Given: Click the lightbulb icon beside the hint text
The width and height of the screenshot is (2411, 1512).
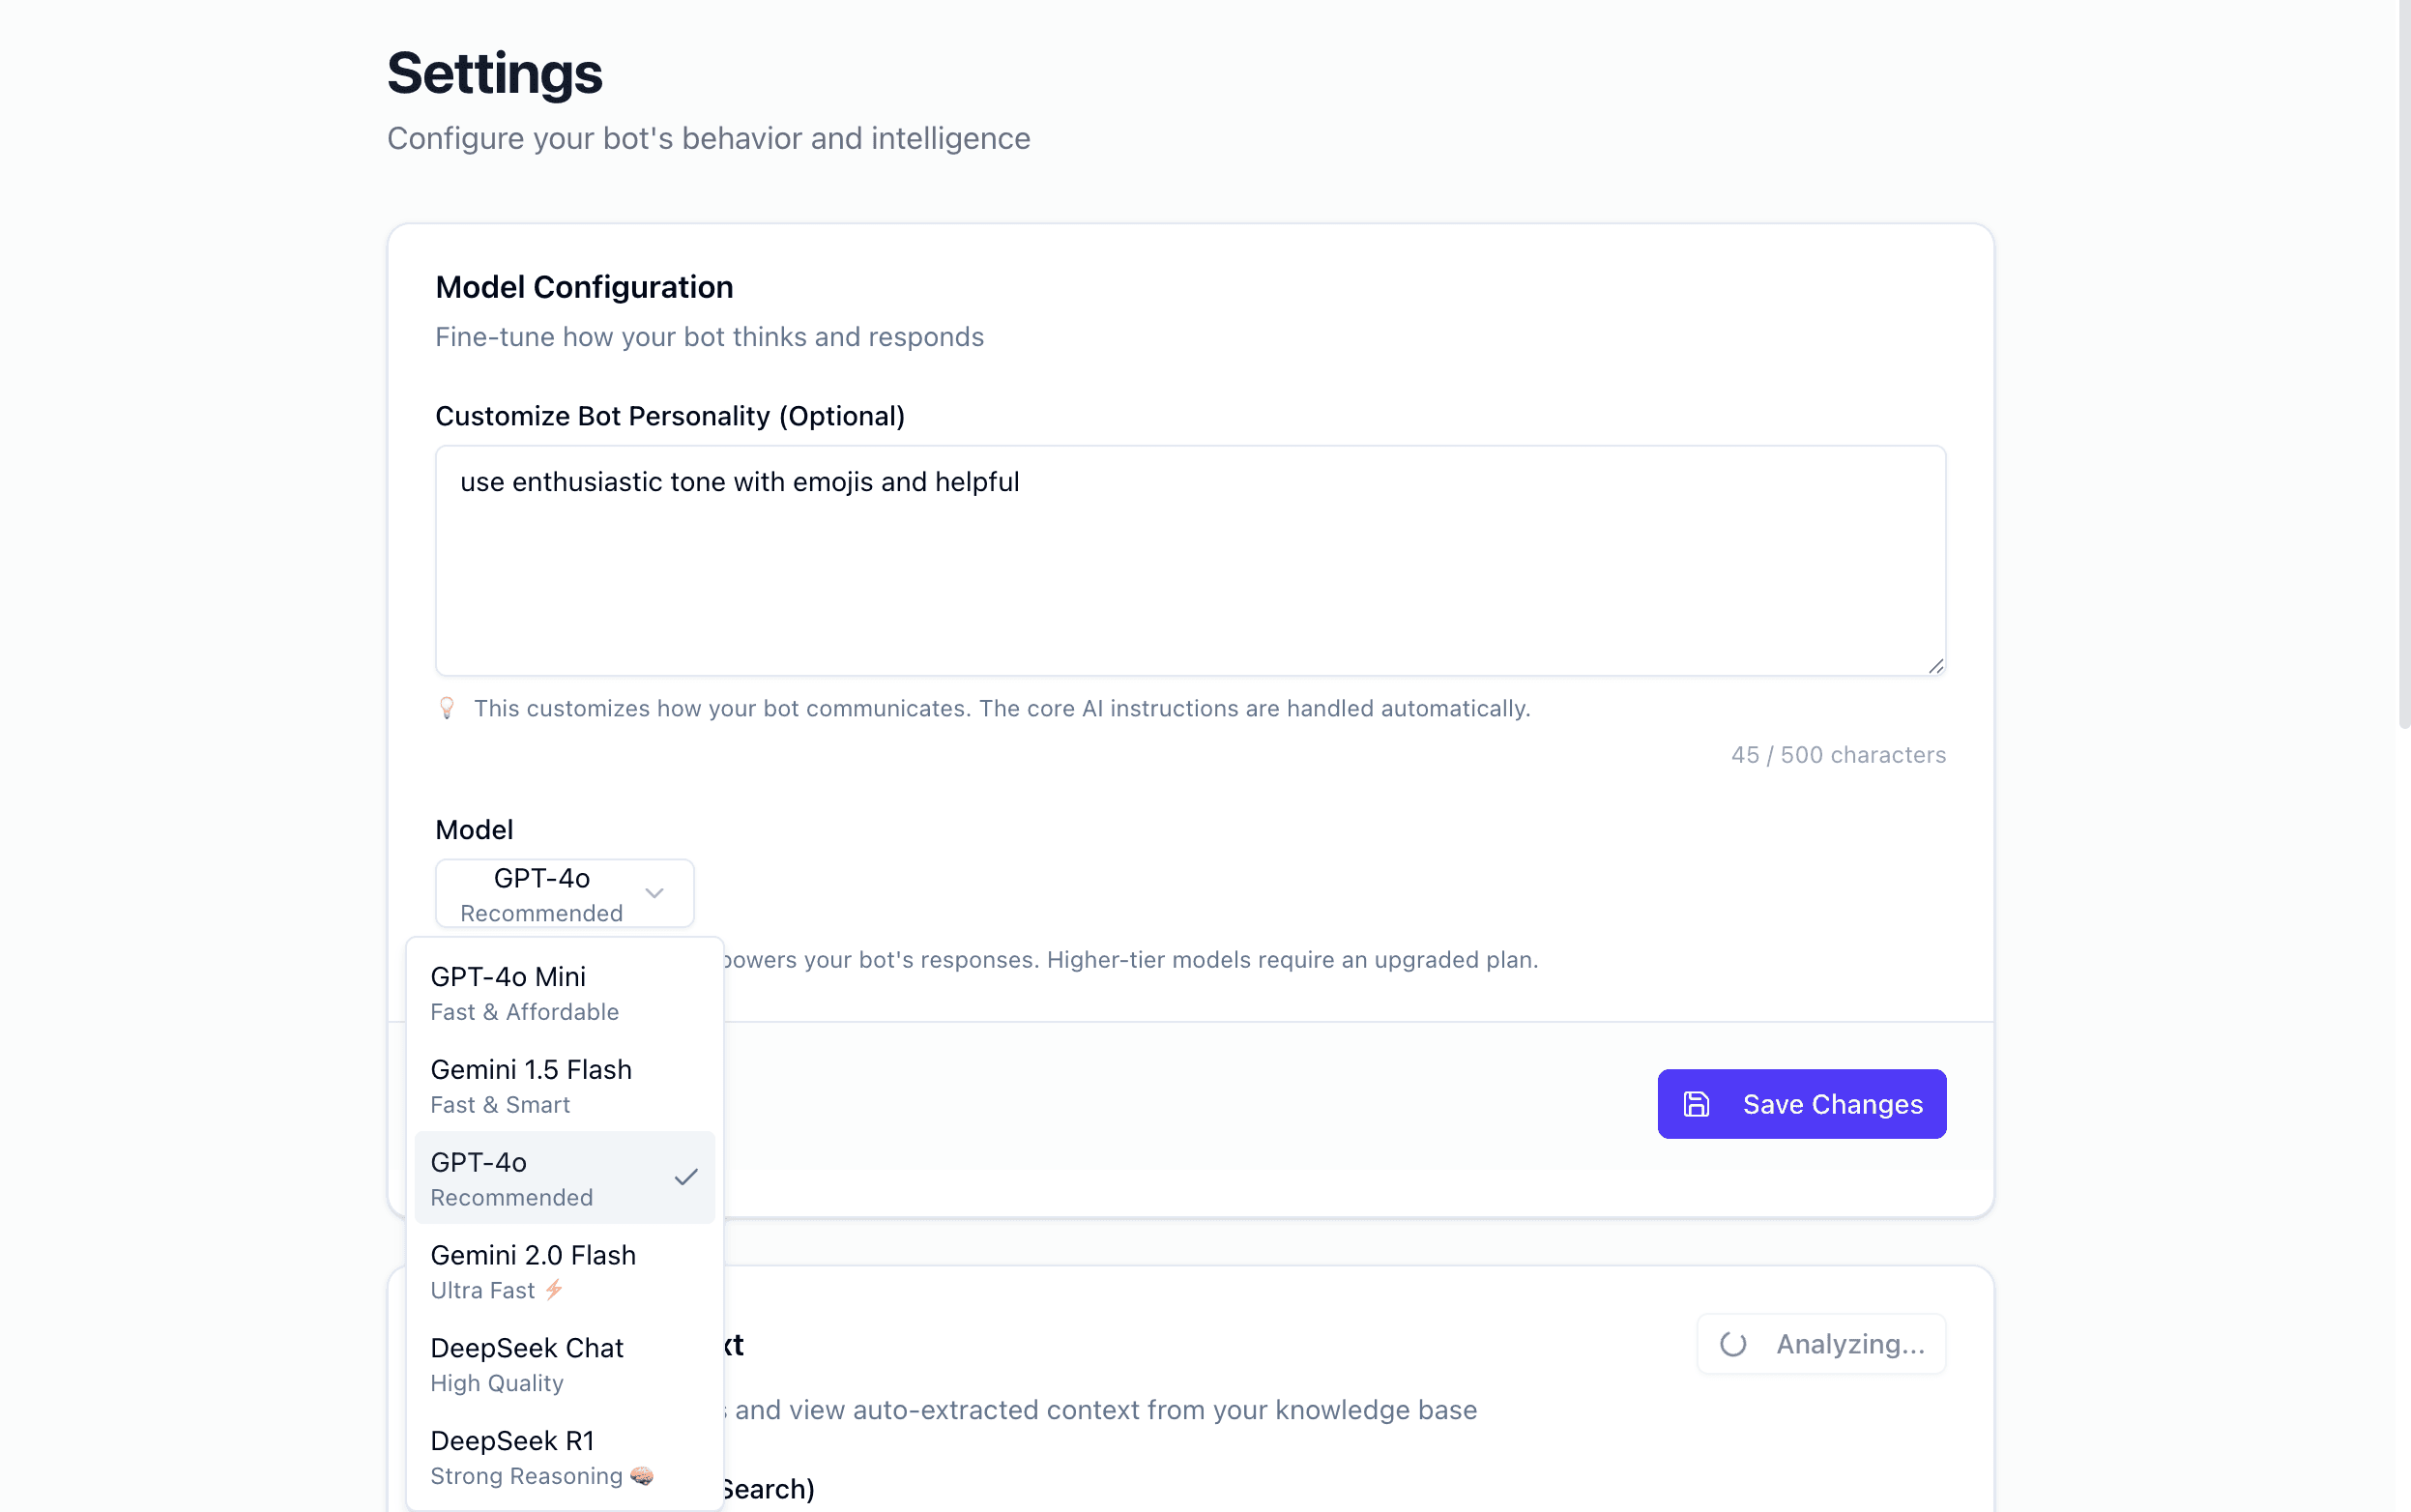Looking at the screenshot, I should 447,708.
